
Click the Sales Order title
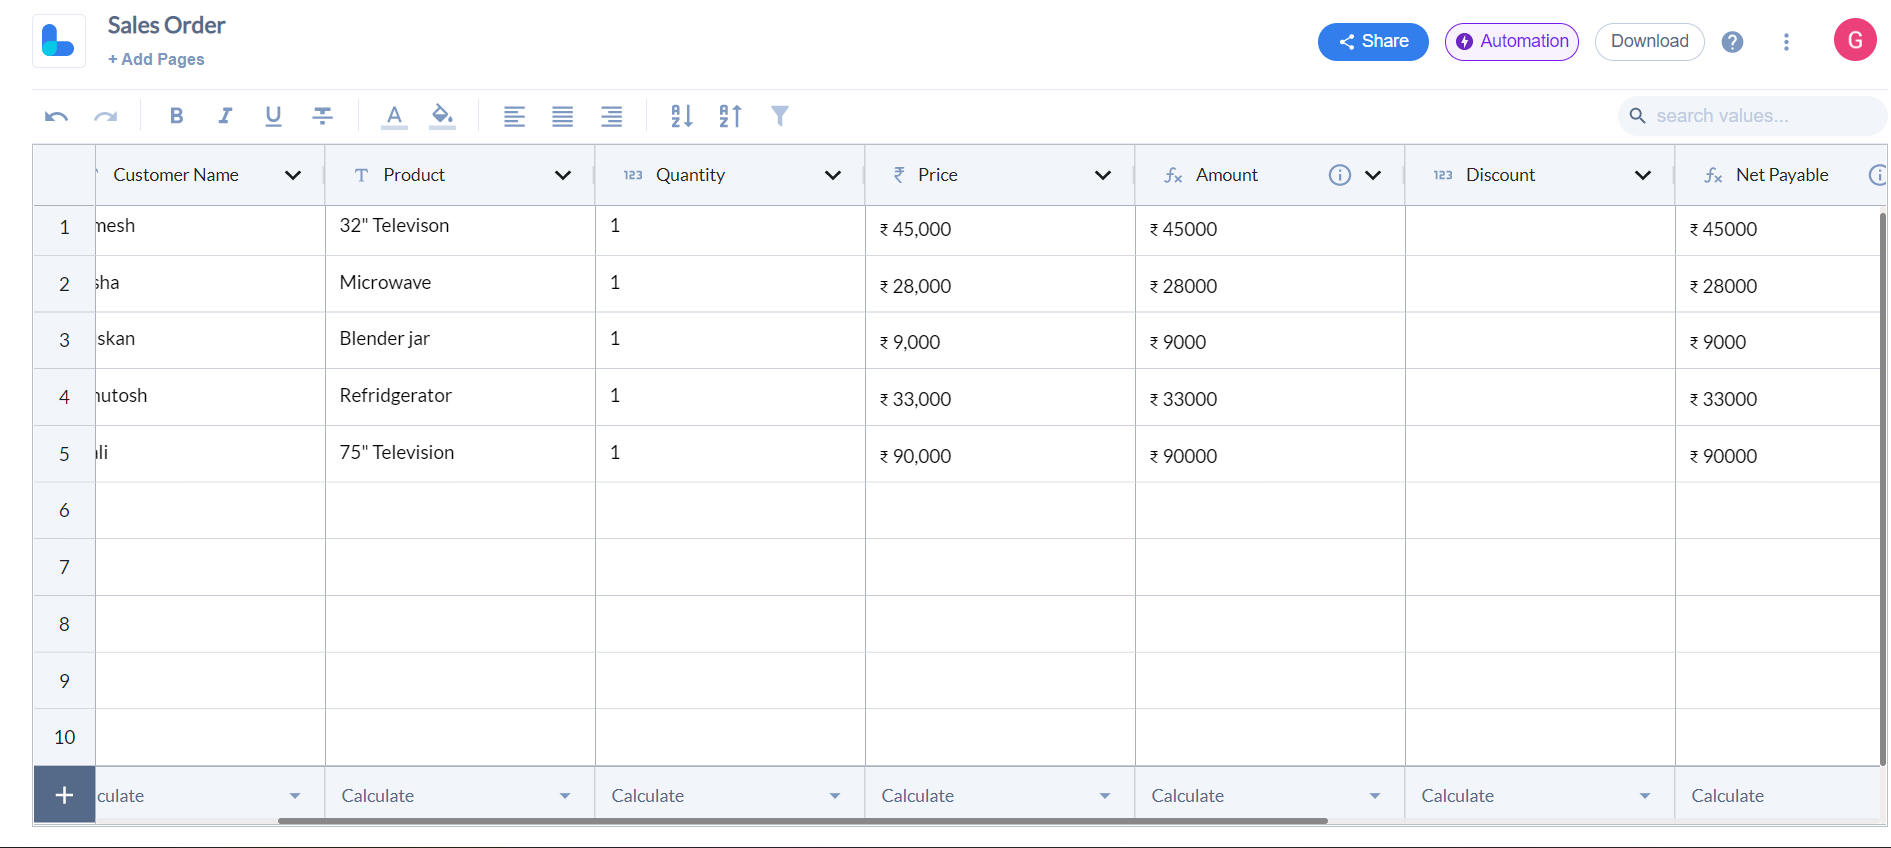coord(166,25)
